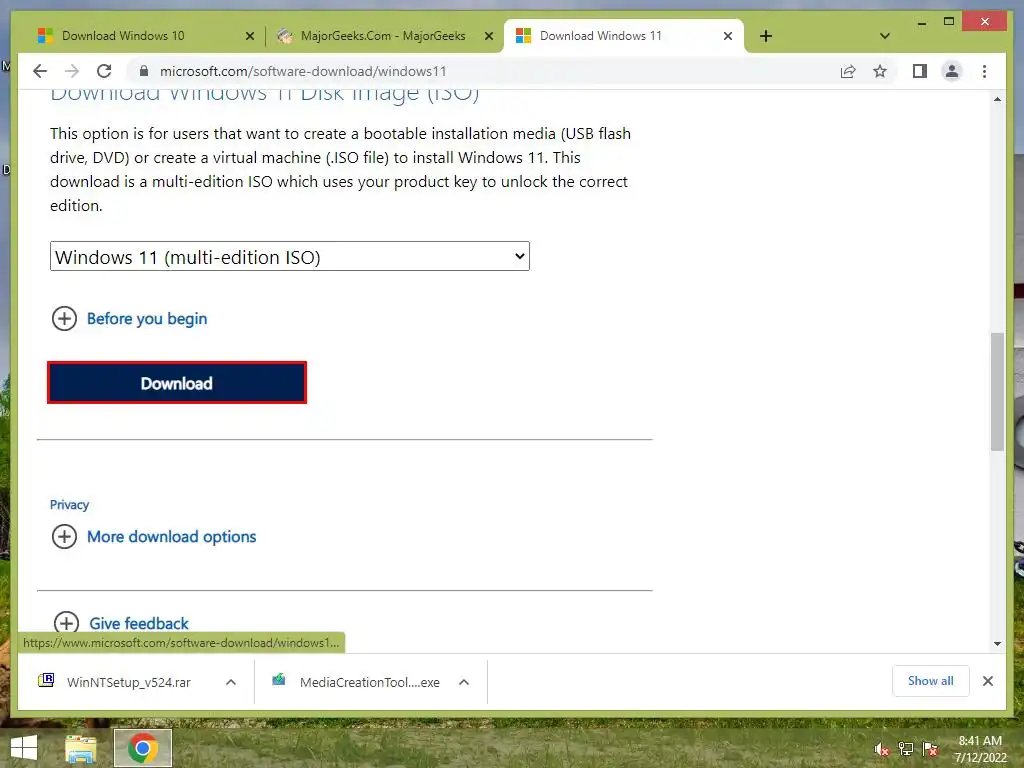Open the browser side panel
The width and height of the screenshot is (1024, 768).
click(x=920, y=71)
